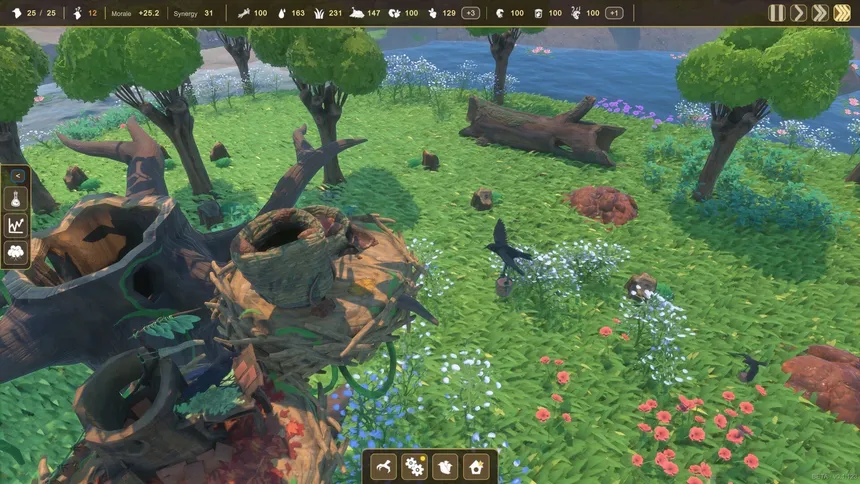The height and width of the screenshot is (484, 860).
Task: Select the crow near the red clay mound
Action: tap(751, 367)
